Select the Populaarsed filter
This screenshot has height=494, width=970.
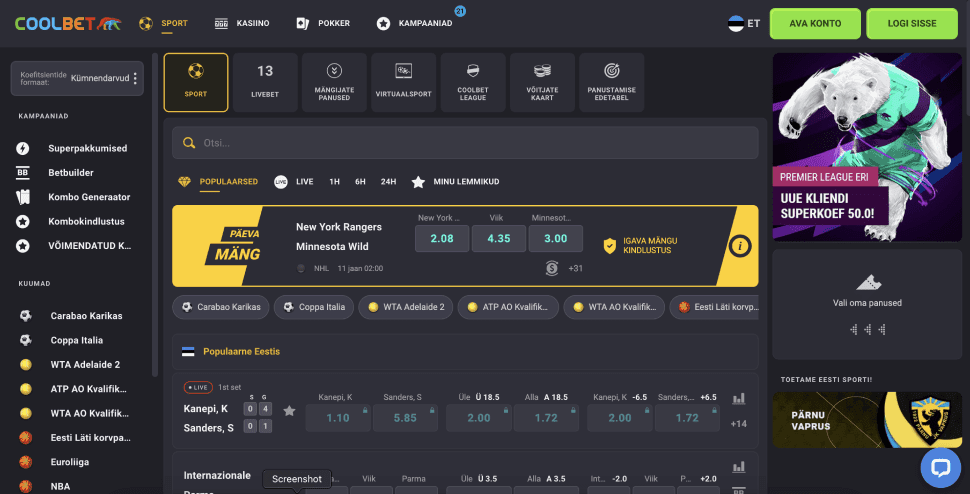[x=218, y=182]
